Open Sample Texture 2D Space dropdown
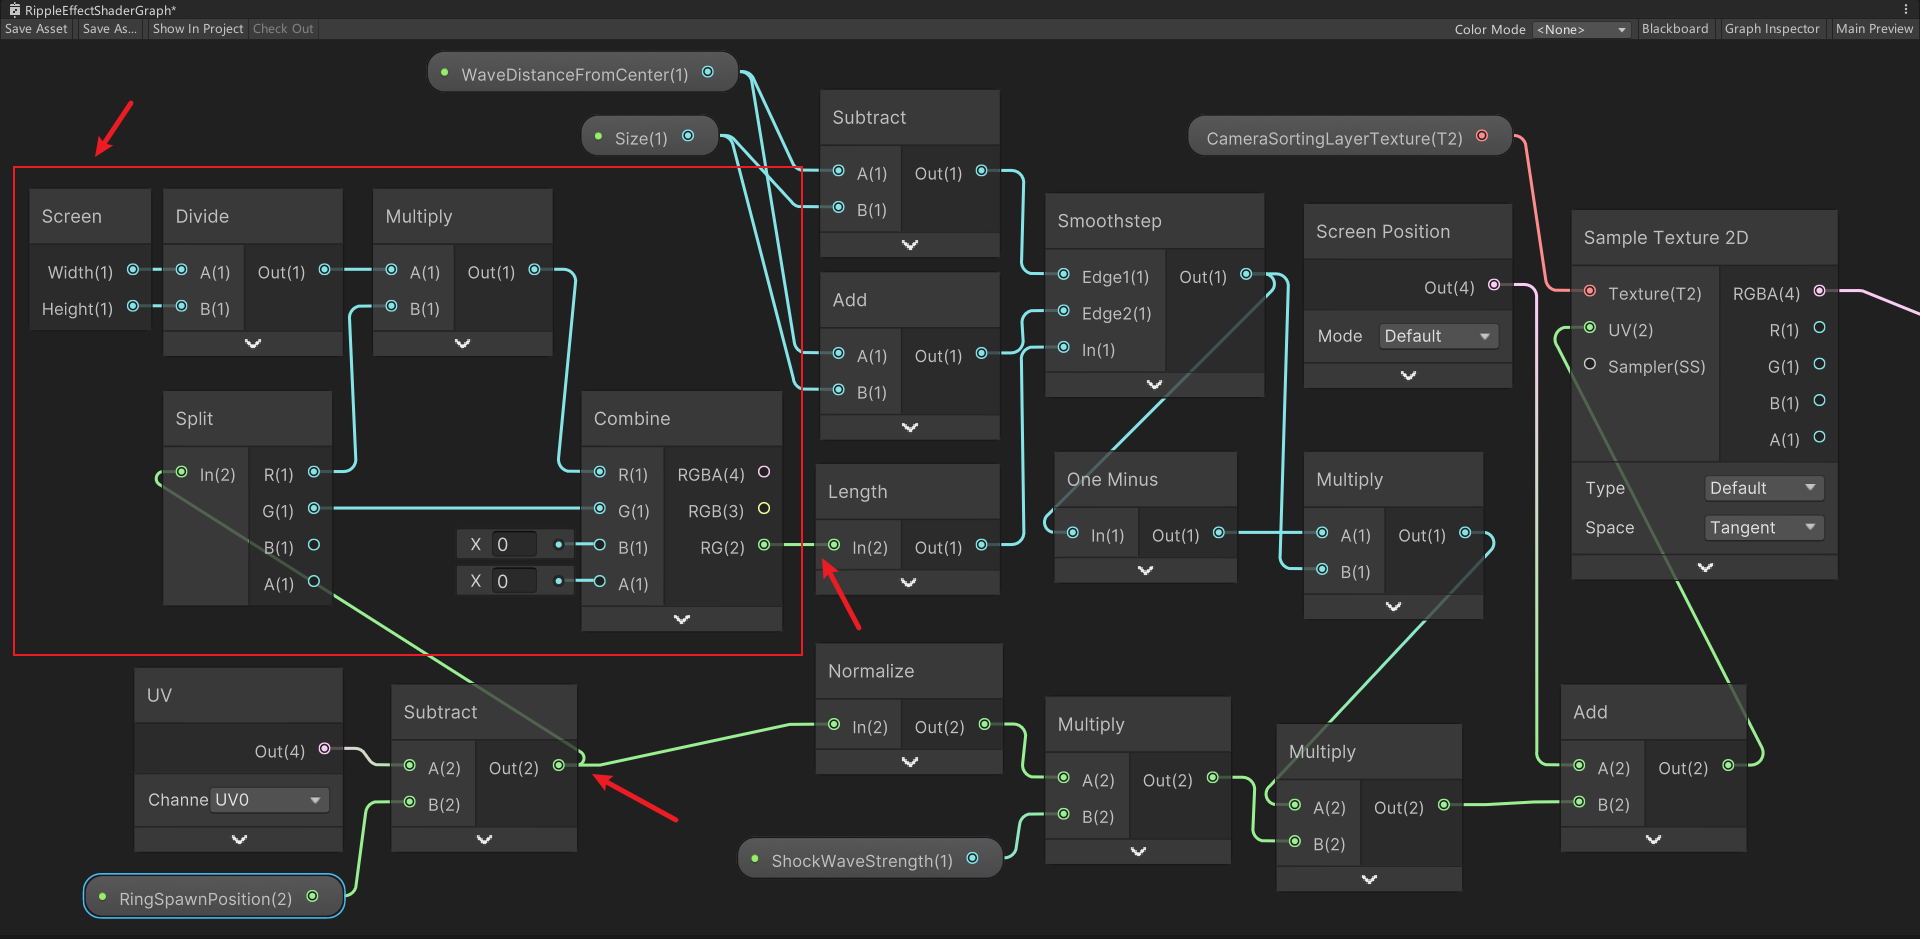Screen dimensions: 1920x939 click(1764, 527)
